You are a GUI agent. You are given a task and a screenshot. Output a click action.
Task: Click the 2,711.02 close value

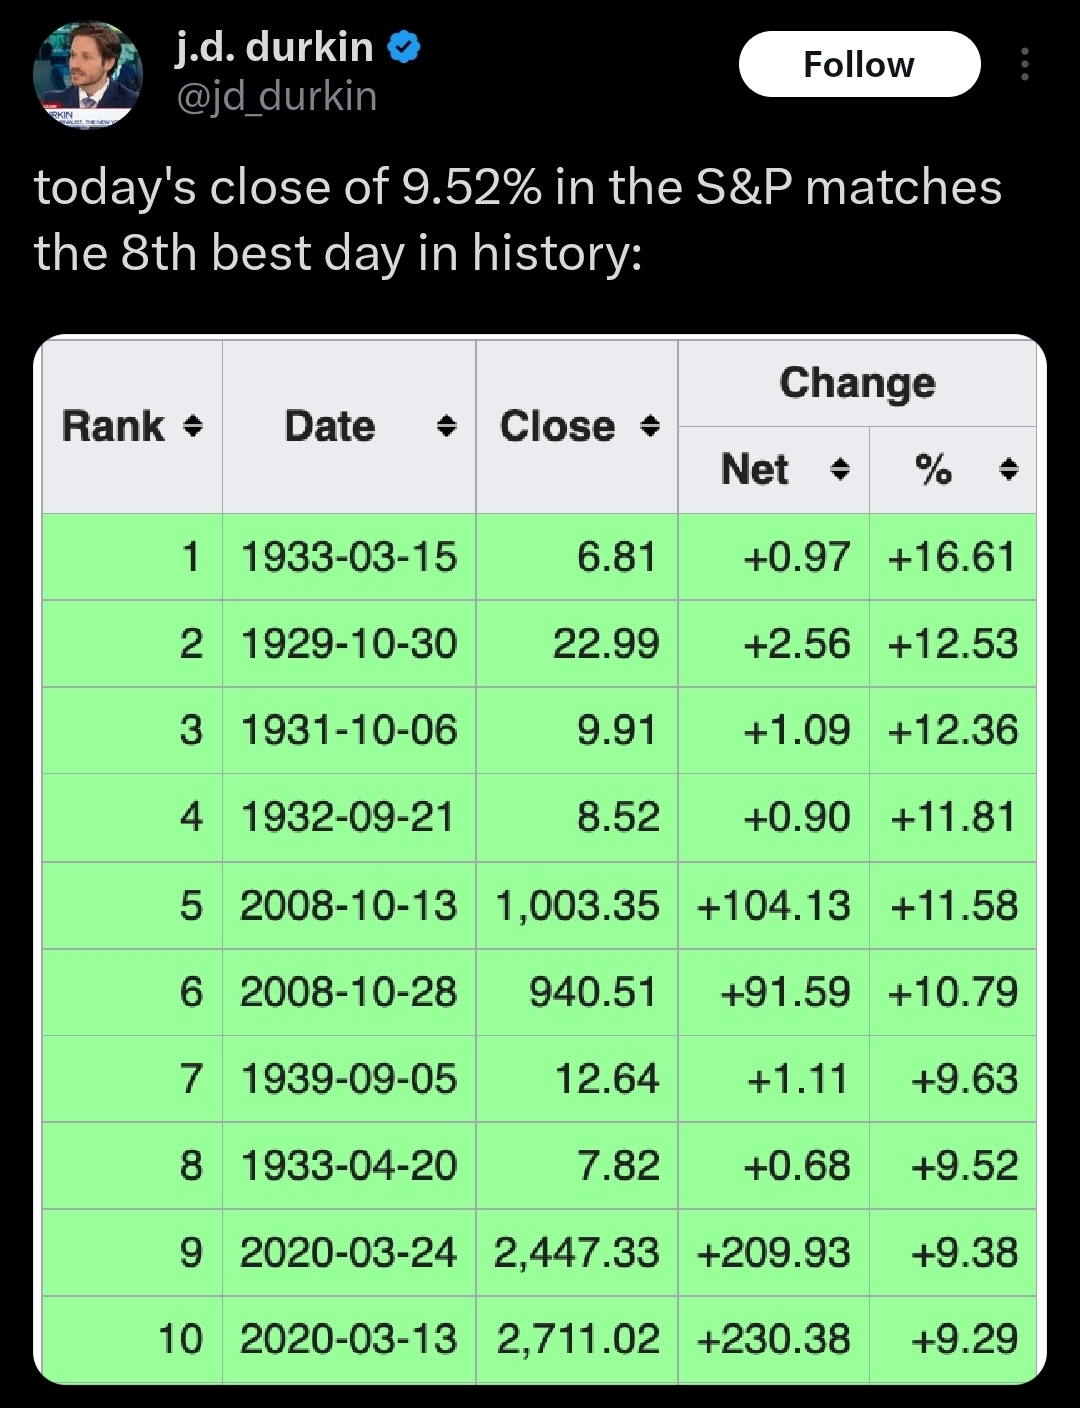click(578, 1339)
